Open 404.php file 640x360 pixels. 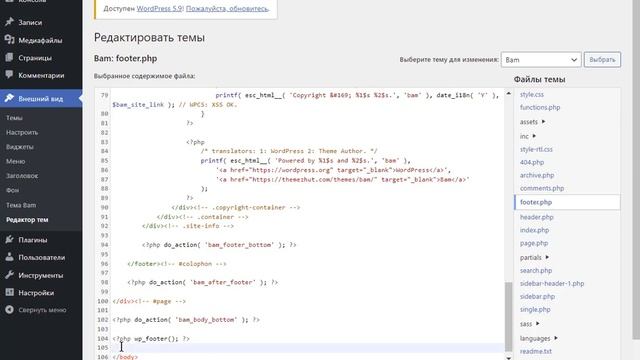pyautogui.click(x=531, y=162)
